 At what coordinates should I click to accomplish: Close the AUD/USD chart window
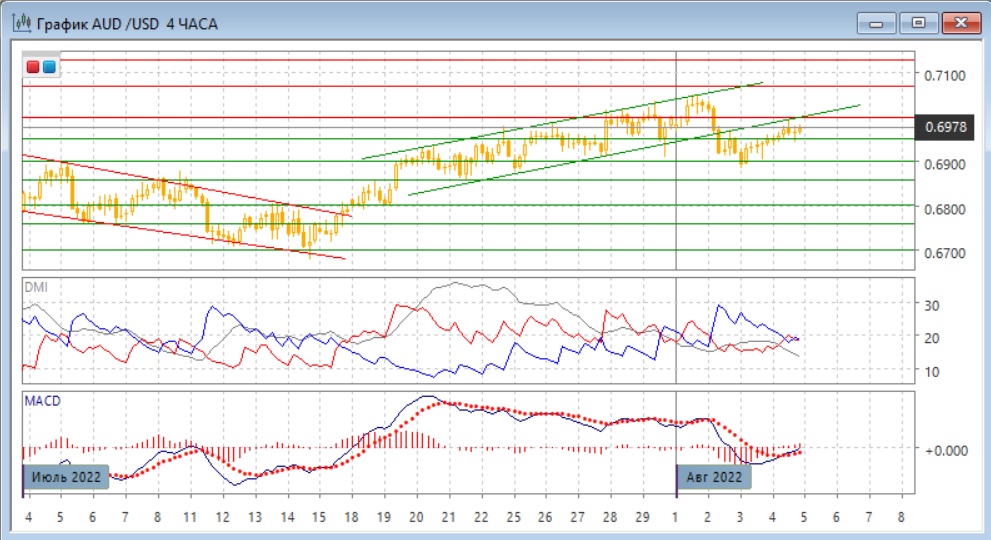(958, 22)
